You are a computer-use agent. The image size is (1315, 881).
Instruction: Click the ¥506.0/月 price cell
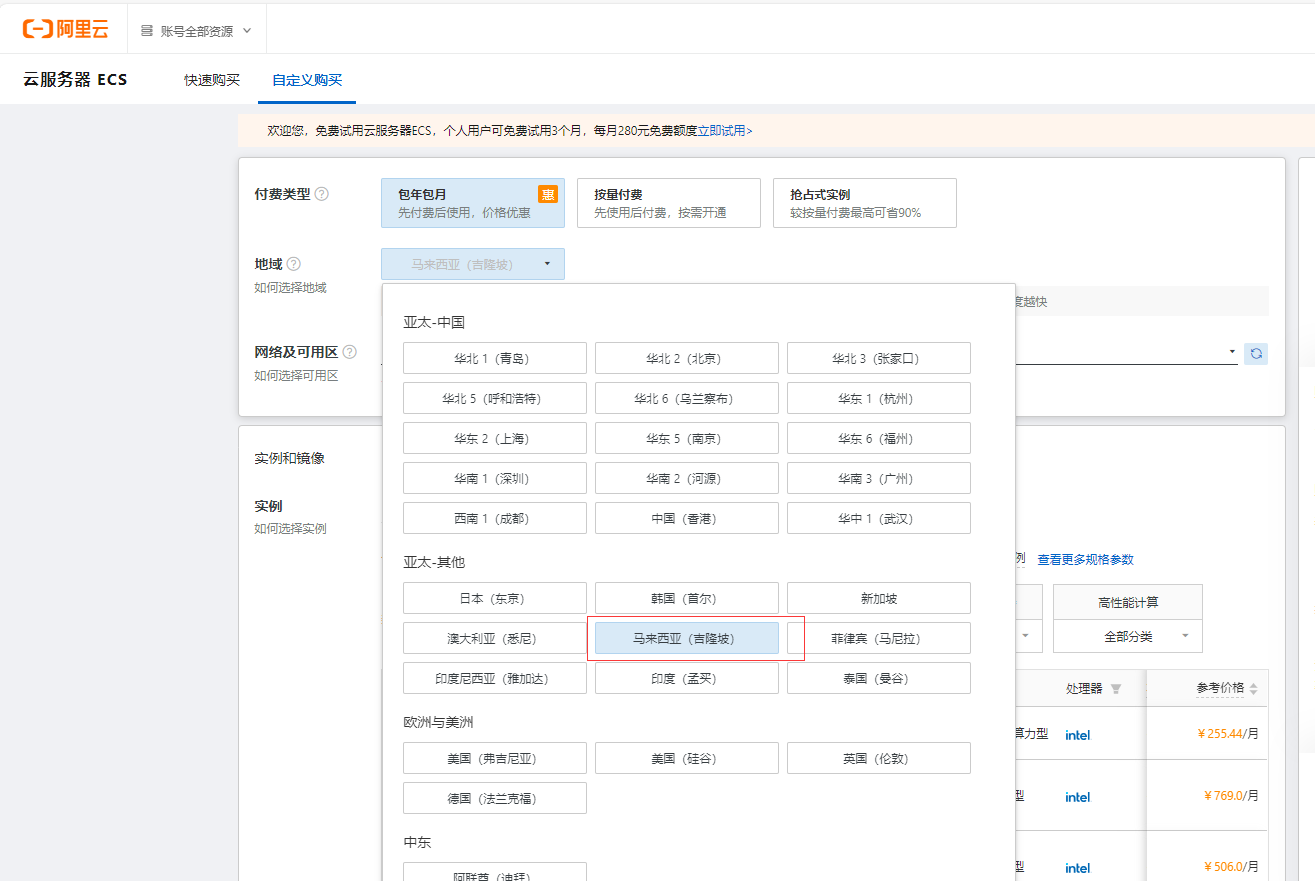point(1231,866)
